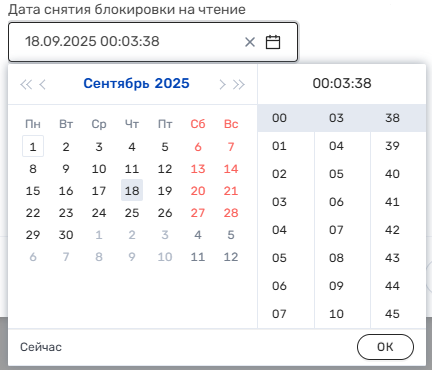Viewport: 432px width, 370px height.
Task: Go to previous year with double-left arrow
Action: pyautogui.click(x=26, y=84)
